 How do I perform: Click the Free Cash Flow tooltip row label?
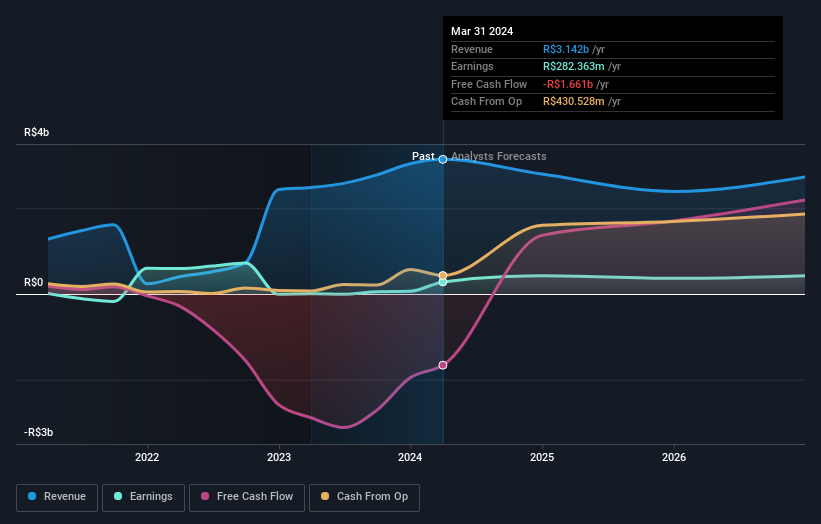tap(489, 84)
